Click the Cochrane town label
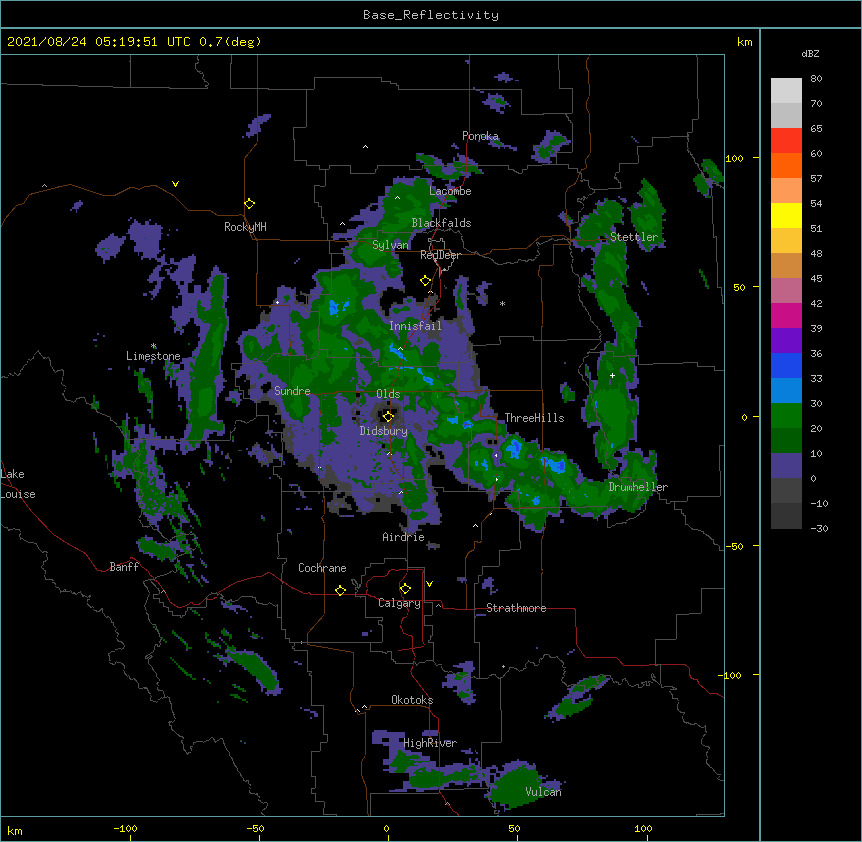 pos(322,568)
